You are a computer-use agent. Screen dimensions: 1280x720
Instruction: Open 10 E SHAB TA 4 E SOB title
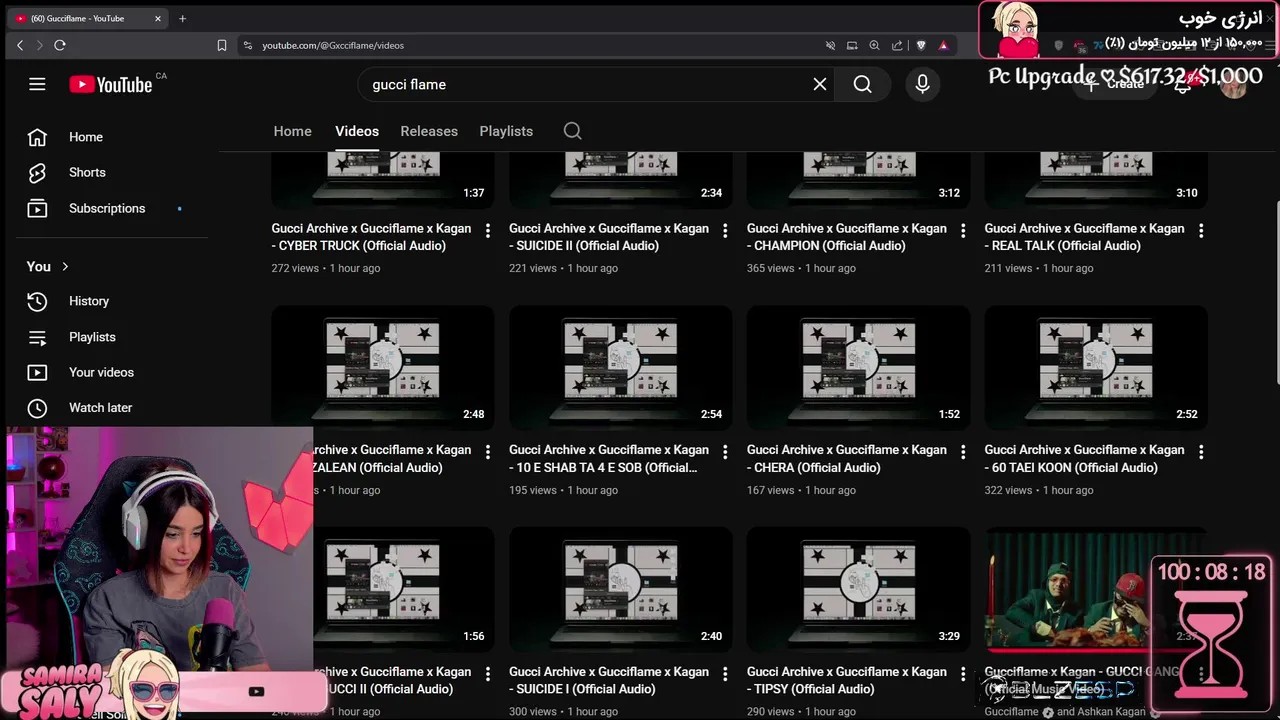609,459
